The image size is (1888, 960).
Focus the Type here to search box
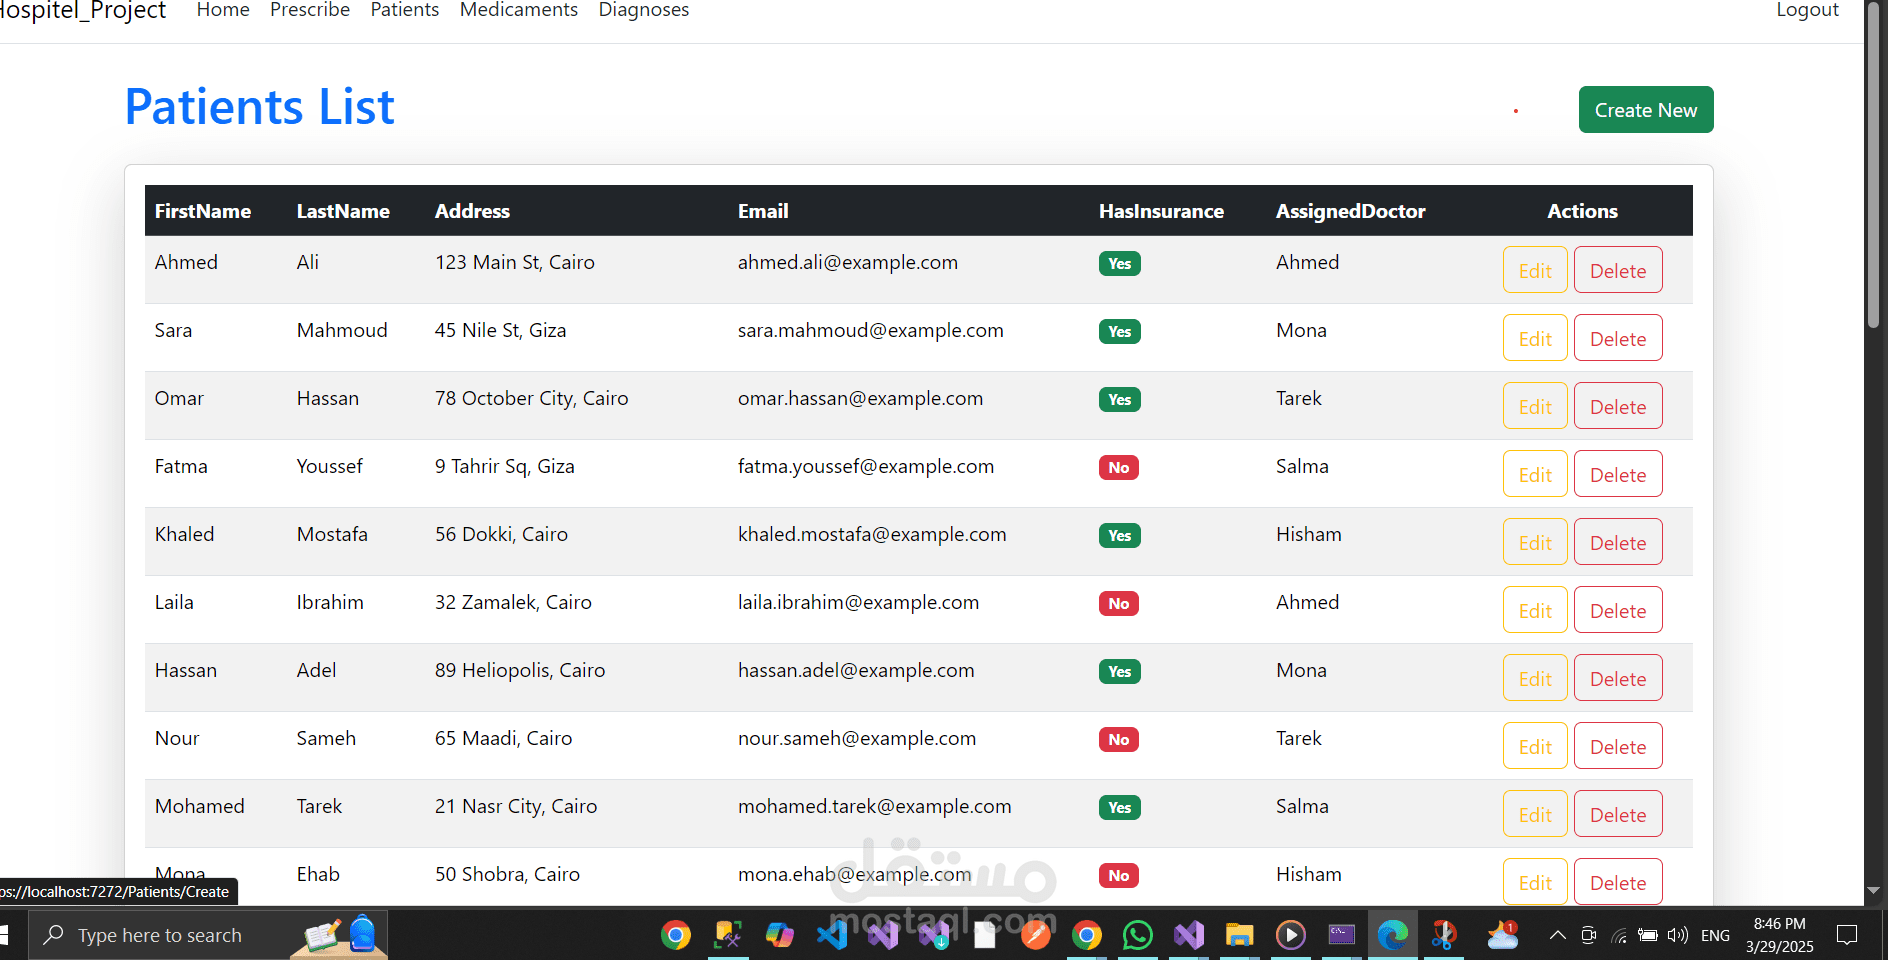coord(208,935)
